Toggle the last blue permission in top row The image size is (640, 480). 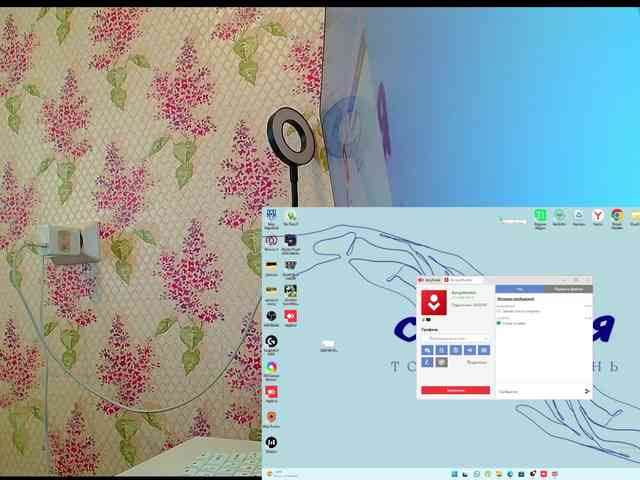coord(484,350)
